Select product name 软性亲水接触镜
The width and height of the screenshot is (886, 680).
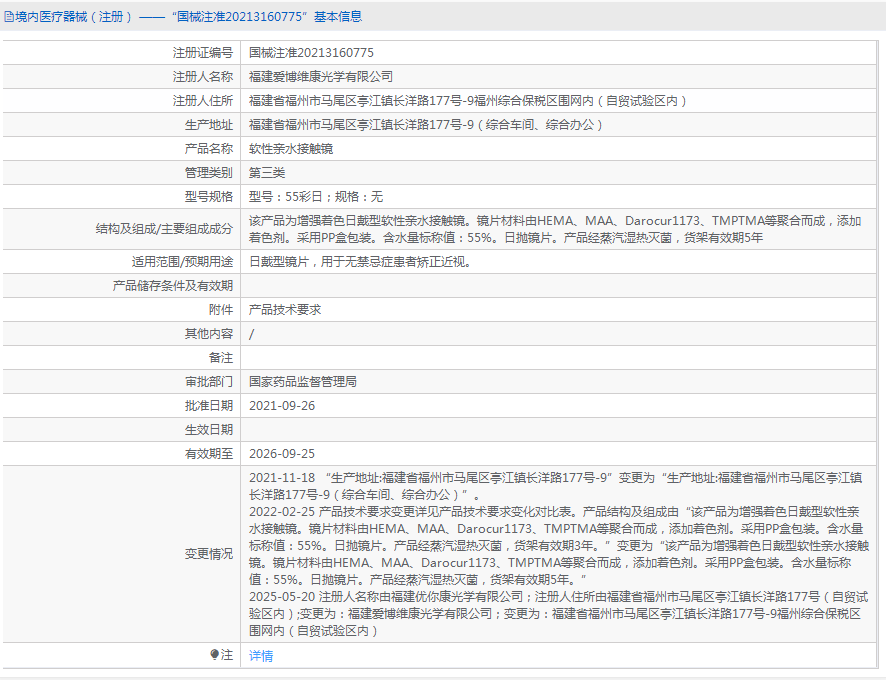click(291, 149)
